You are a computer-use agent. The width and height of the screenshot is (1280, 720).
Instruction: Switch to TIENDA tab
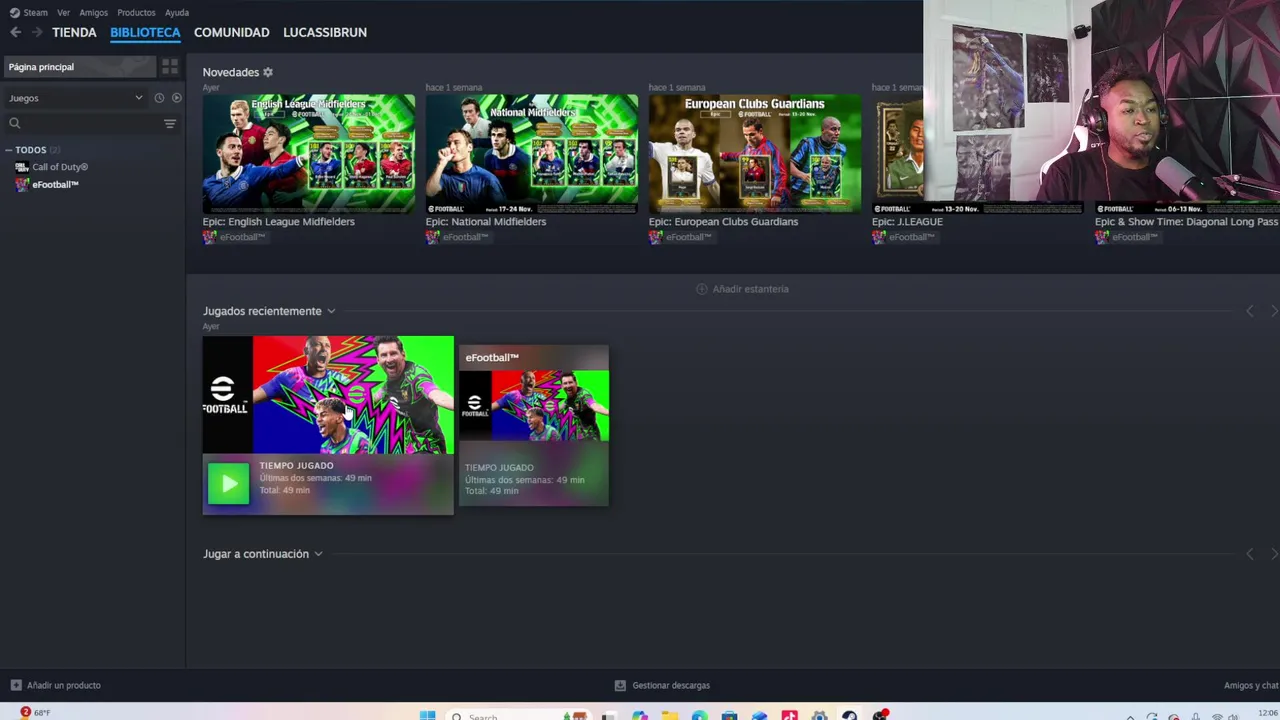click(x=74, y=32)
